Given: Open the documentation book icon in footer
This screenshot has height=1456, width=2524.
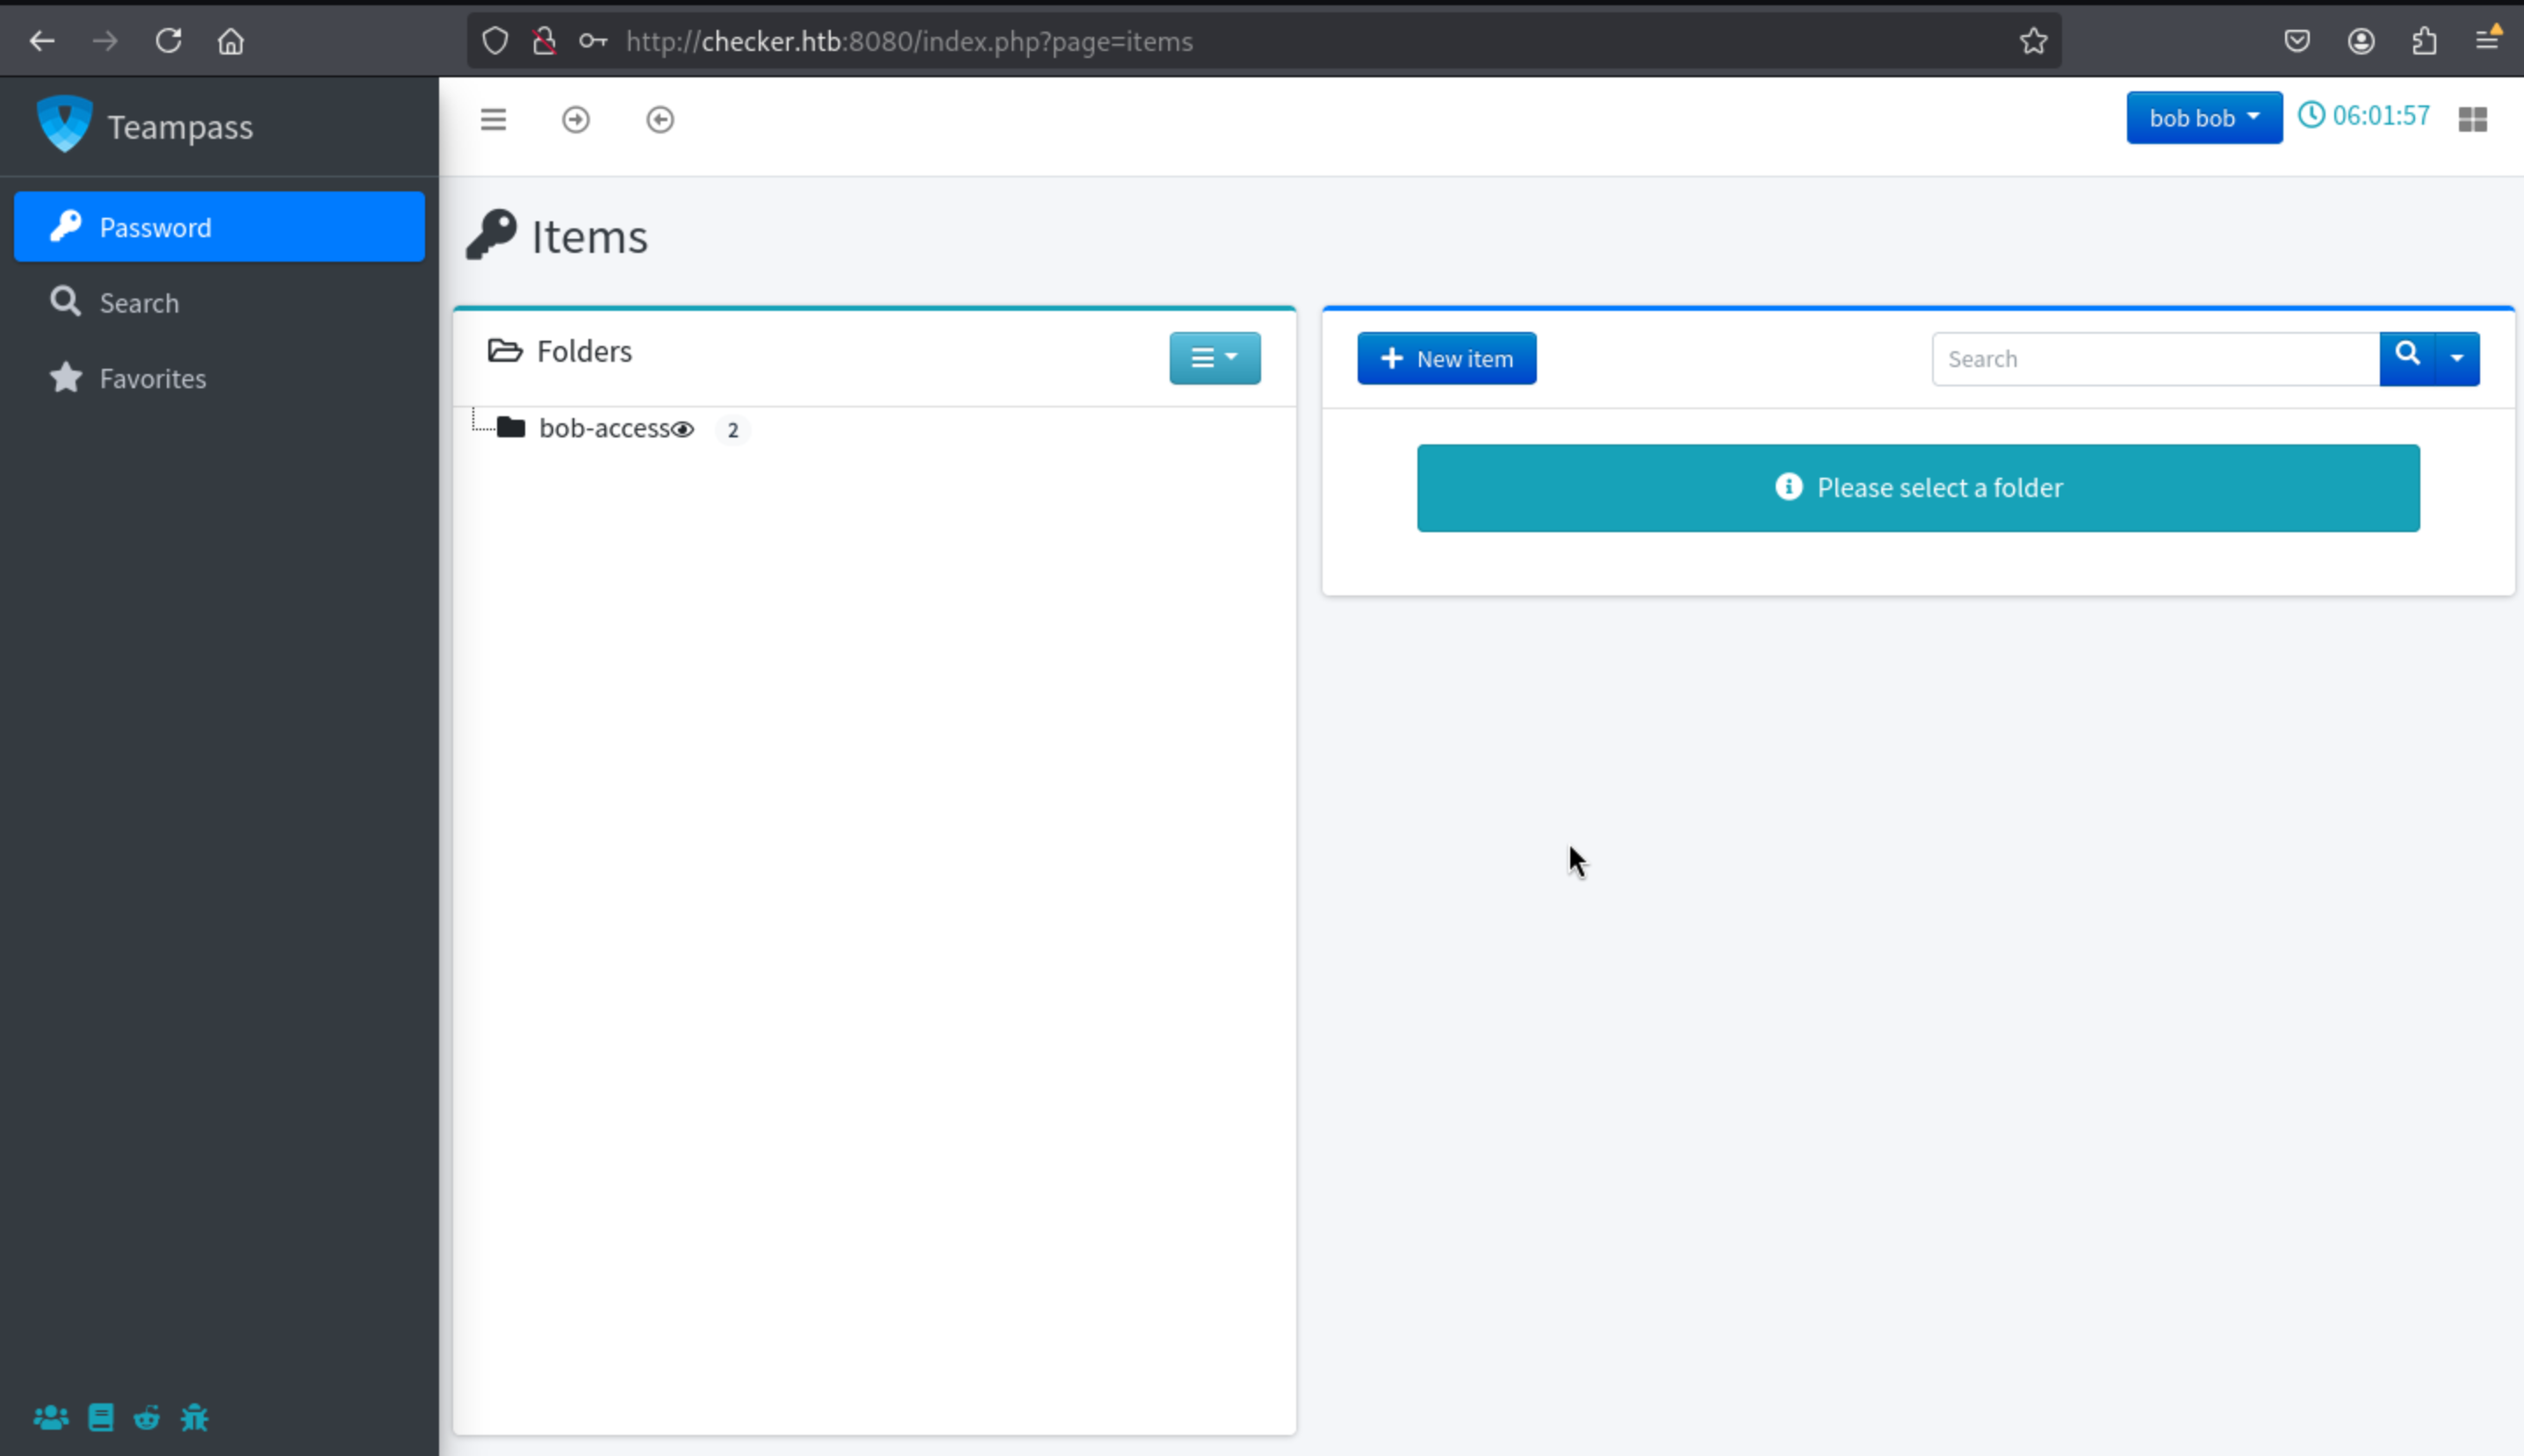Looking at the screenshot, I should click(x=101, y=1417).
